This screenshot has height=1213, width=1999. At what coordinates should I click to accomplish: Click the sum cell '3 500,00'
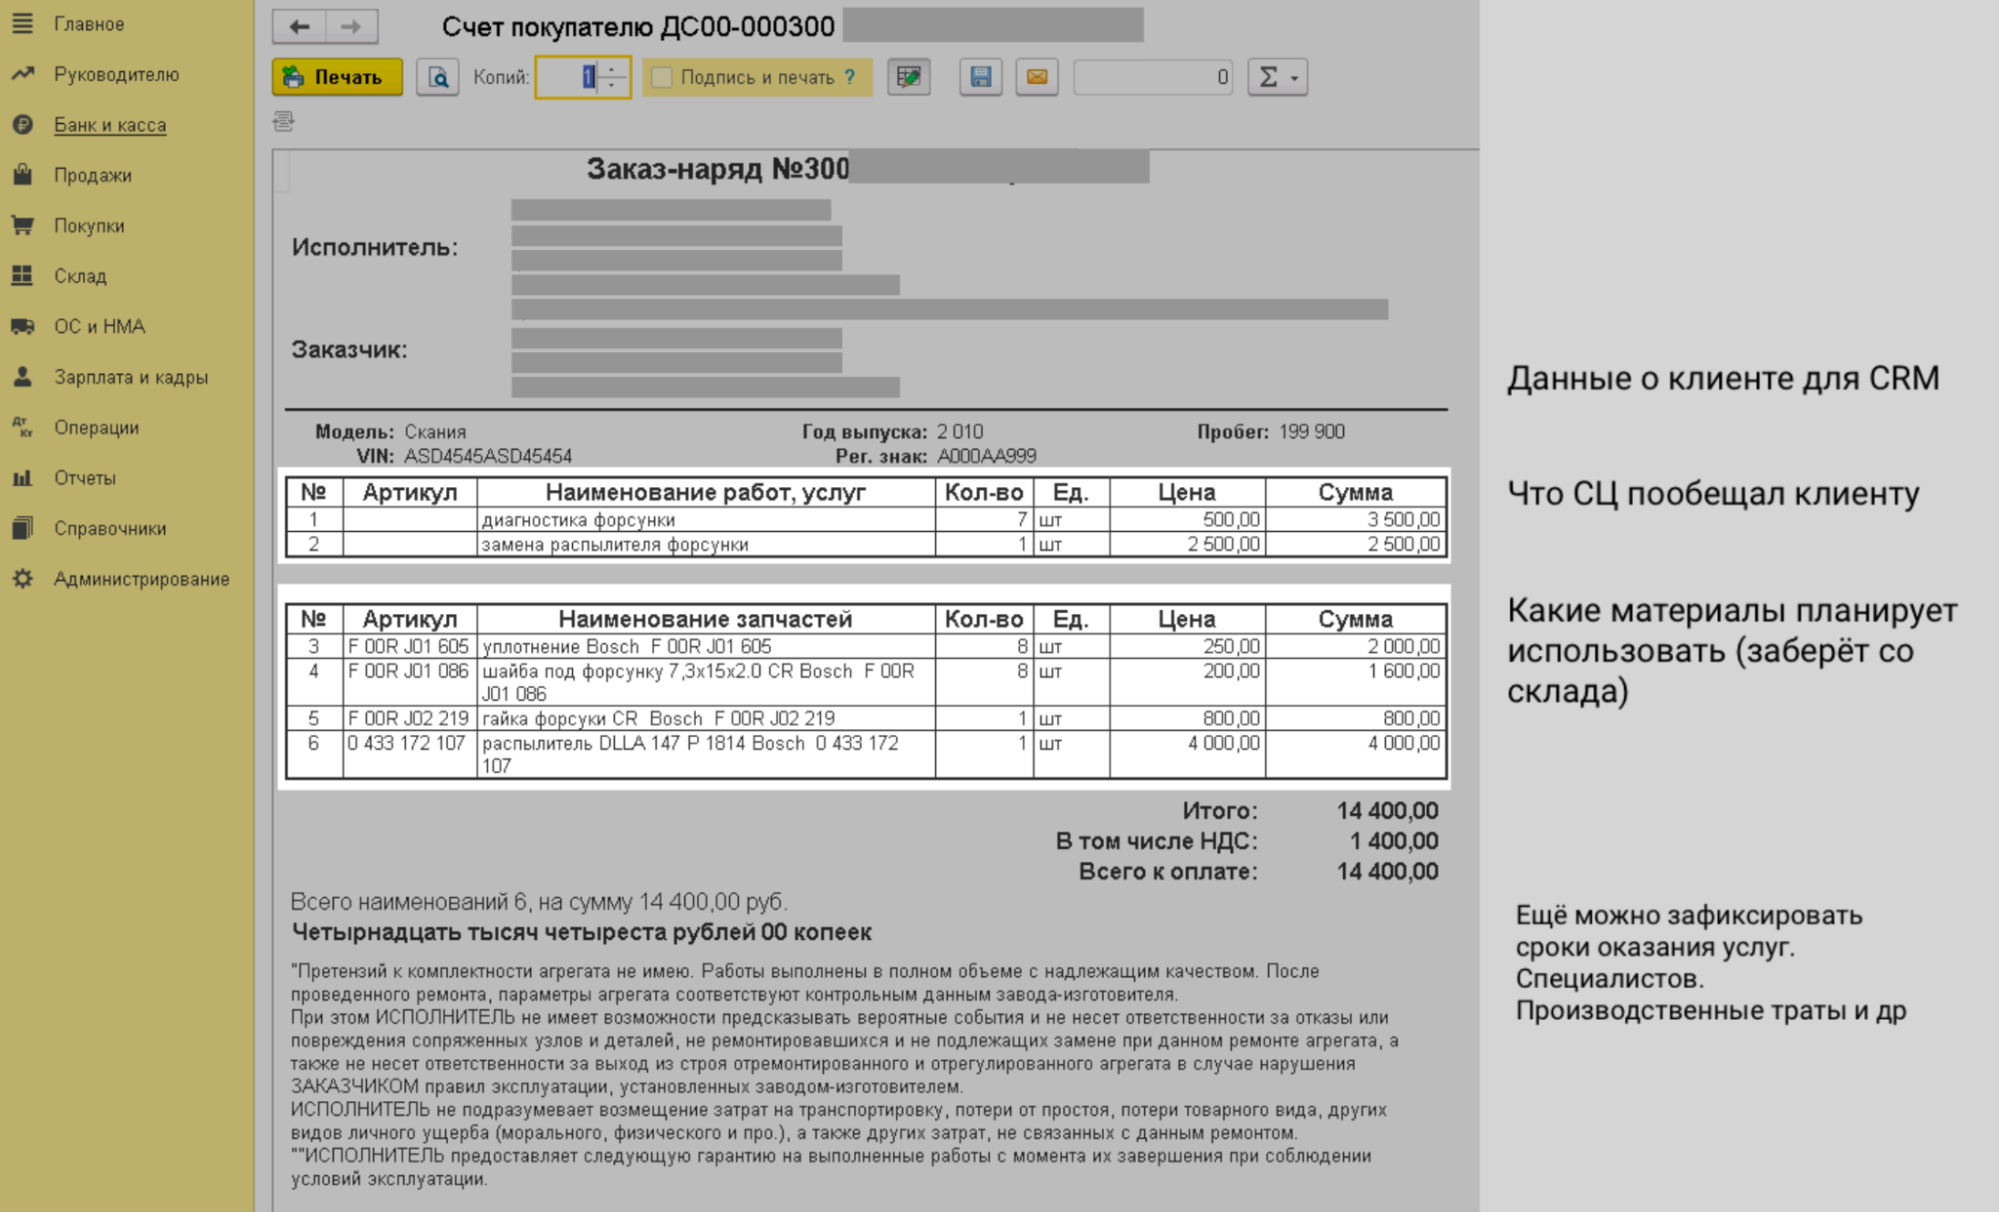coord(1355,520)
